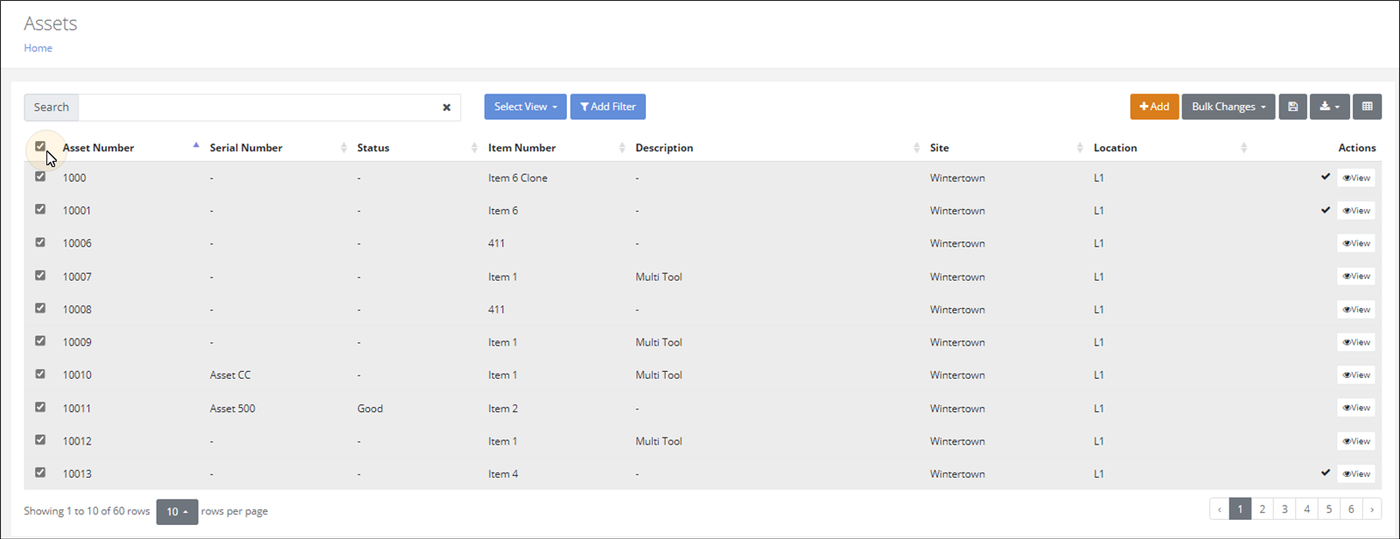
Task: Clear the search box with the X icon
Action: 447,108
